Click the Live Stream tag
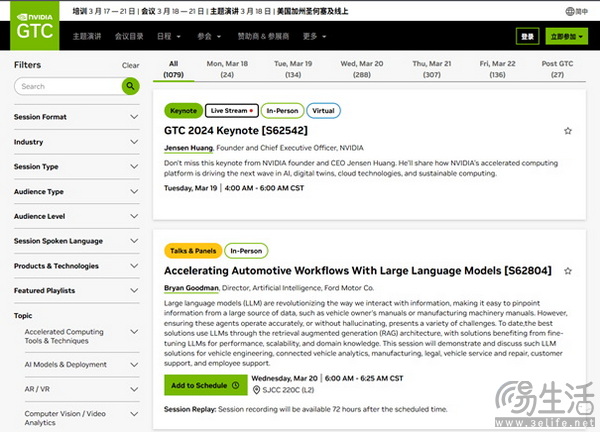The width and height of the screenshot is (600, 432). (x=232, y=111)
